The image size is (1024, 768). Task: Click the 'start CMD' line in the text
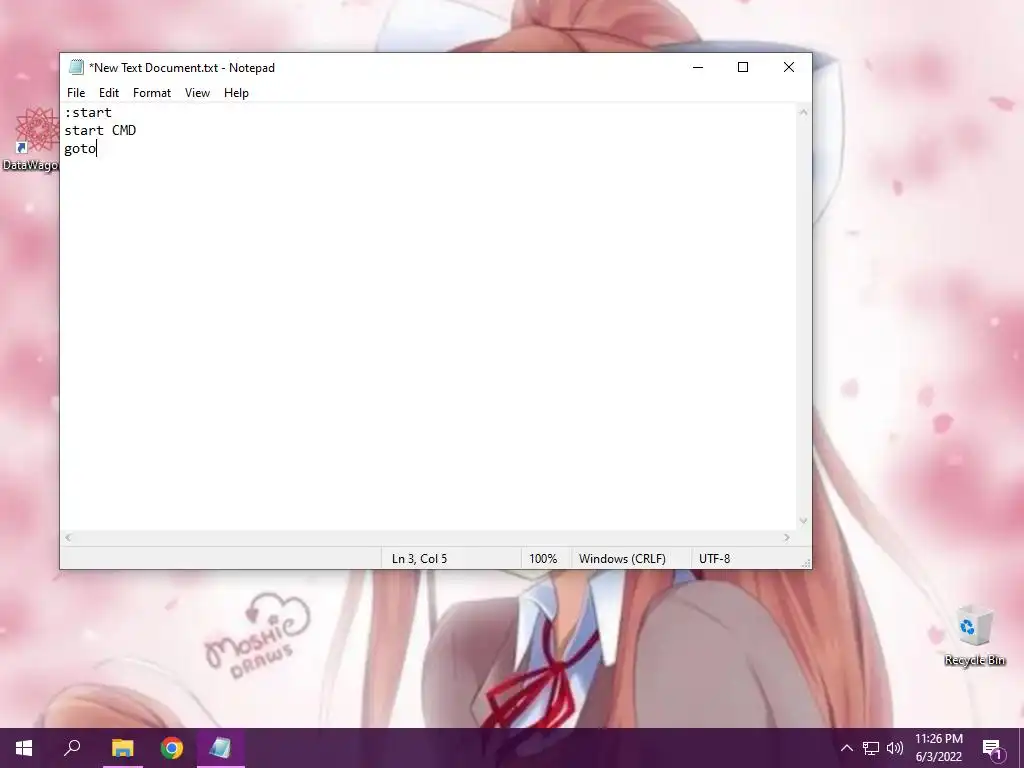pos(100,130)
